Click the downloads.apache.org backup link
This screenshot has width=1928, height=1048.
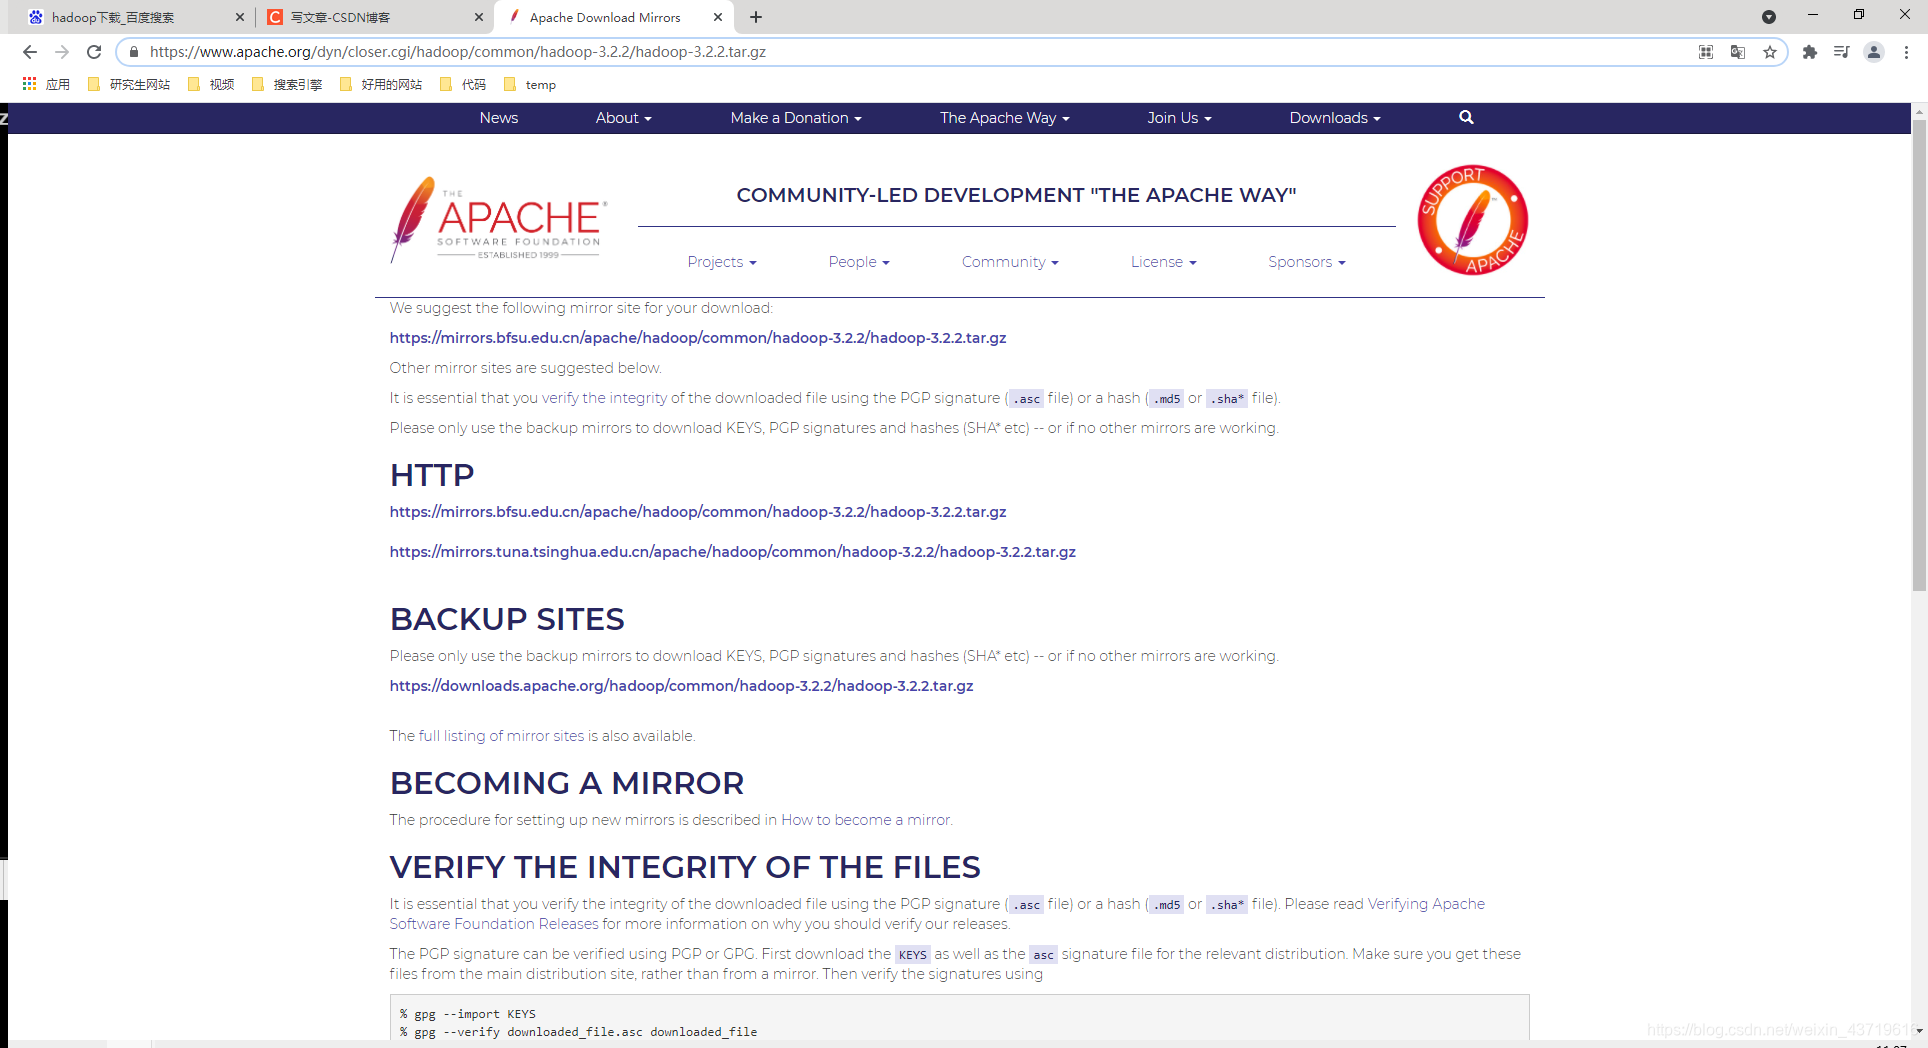pyautogui.click(x=681, y=686)
